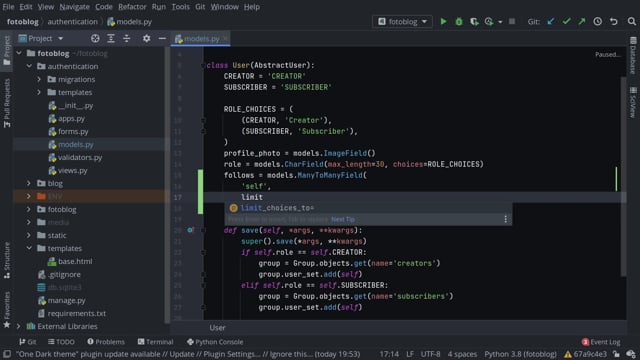Open the Terminal tool window

tap(155, 342)
